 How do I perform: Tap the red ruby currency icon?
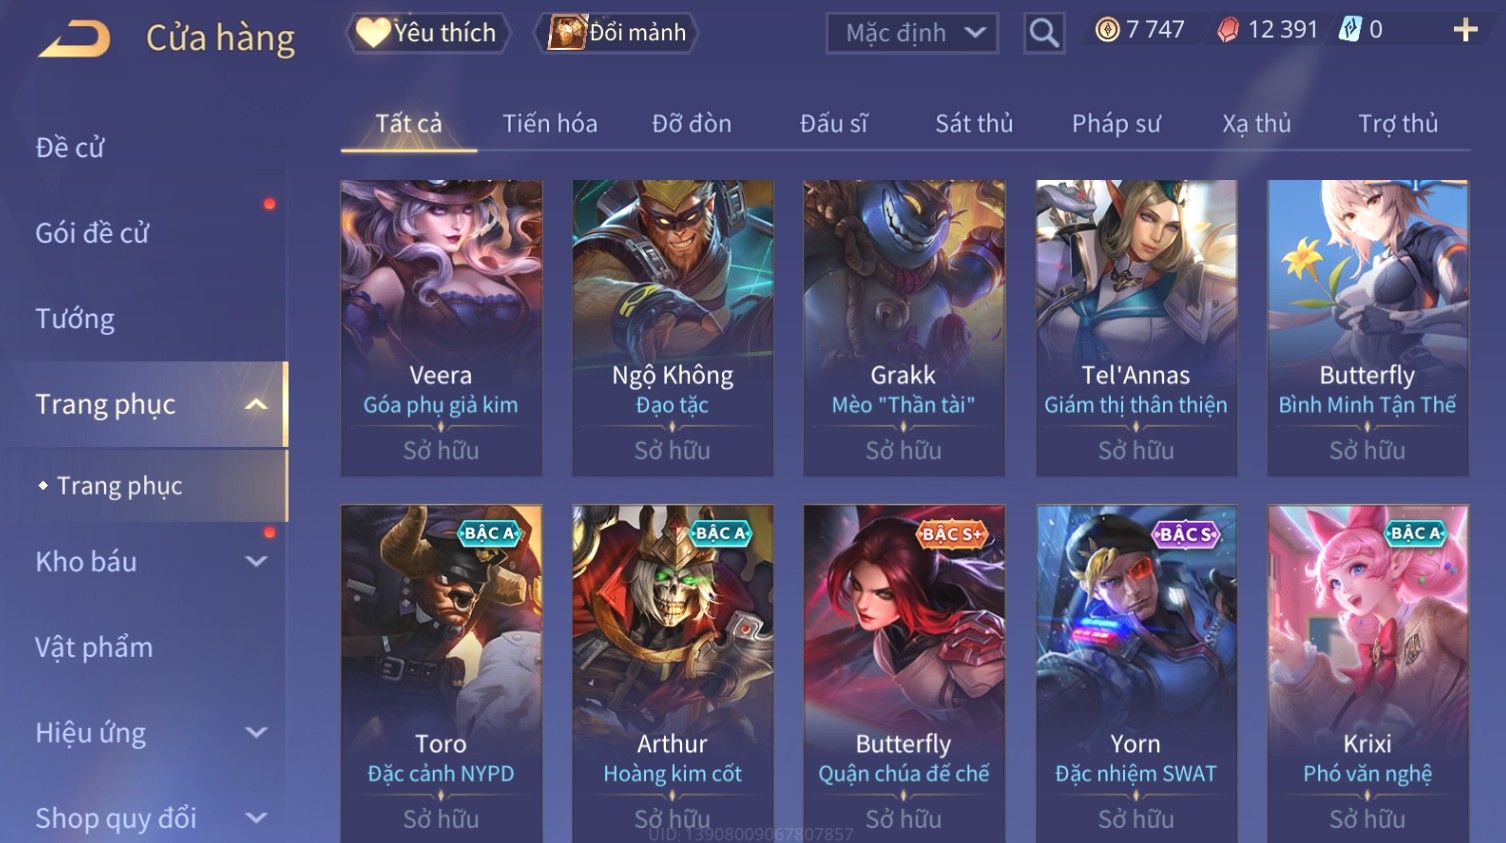[1227, 30]
